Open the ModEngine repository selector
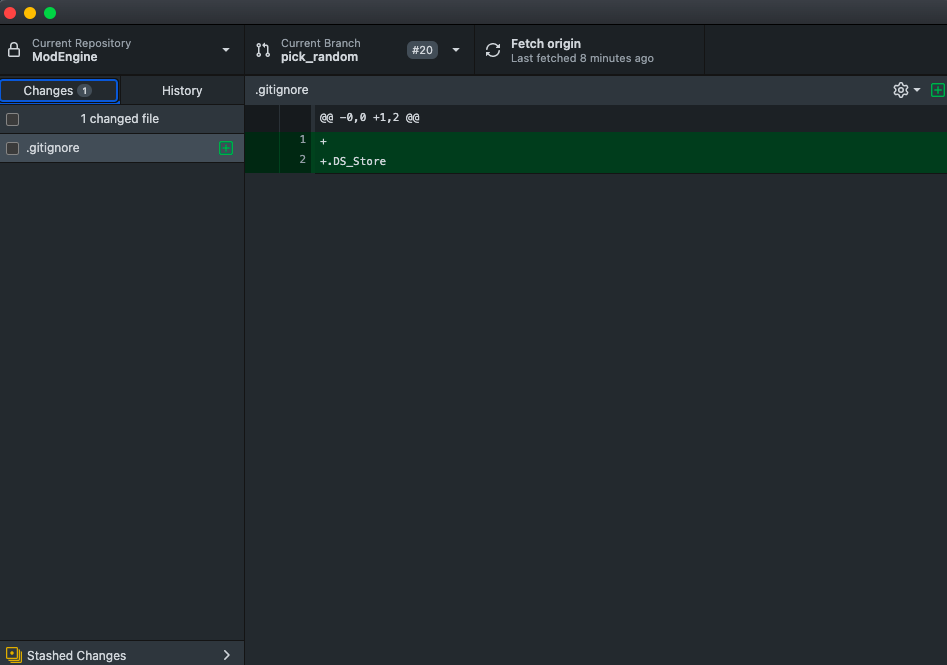This screenshot has height=665, width=947. coord(122,50)
